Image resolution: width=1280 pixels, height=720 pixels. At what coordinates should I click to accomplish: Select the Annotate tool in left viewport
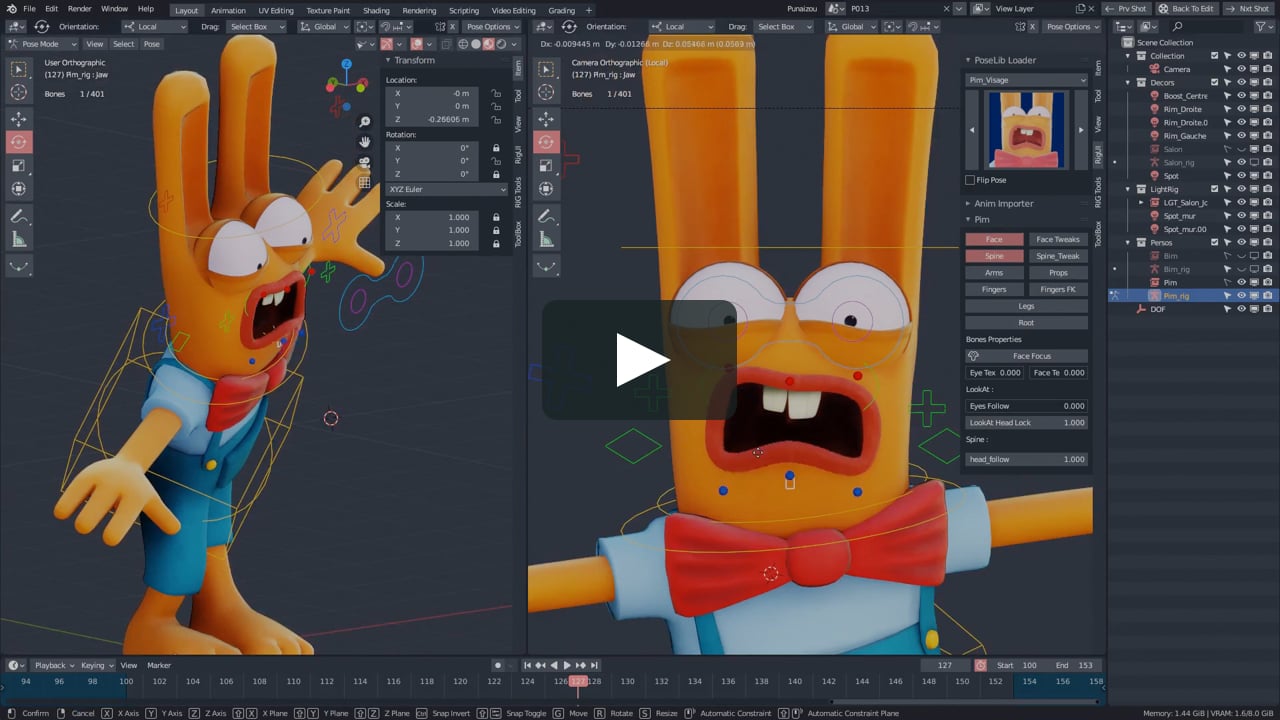(19, 216)
